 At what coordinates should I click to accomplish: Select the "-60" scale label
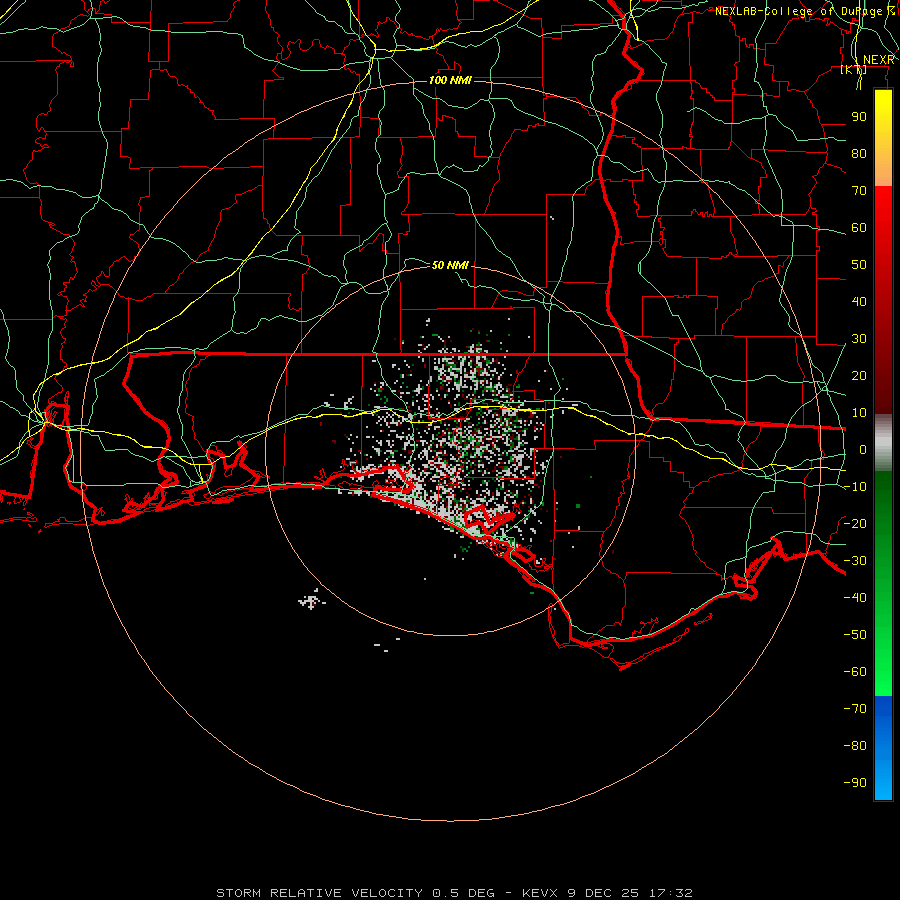click(x=855, y=672)
